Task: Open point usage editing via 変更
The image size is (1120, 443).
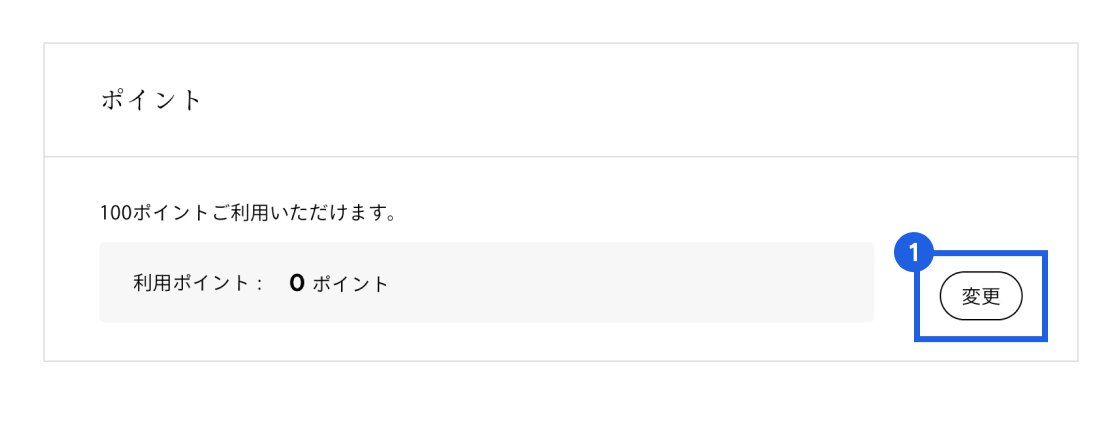Action: click(980, 296)
